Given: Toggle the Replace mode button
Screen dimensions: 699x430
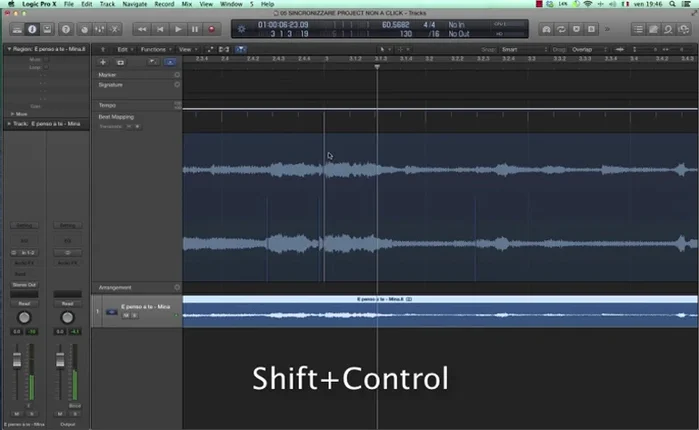Looking at the screenshot, I should 576,29.
